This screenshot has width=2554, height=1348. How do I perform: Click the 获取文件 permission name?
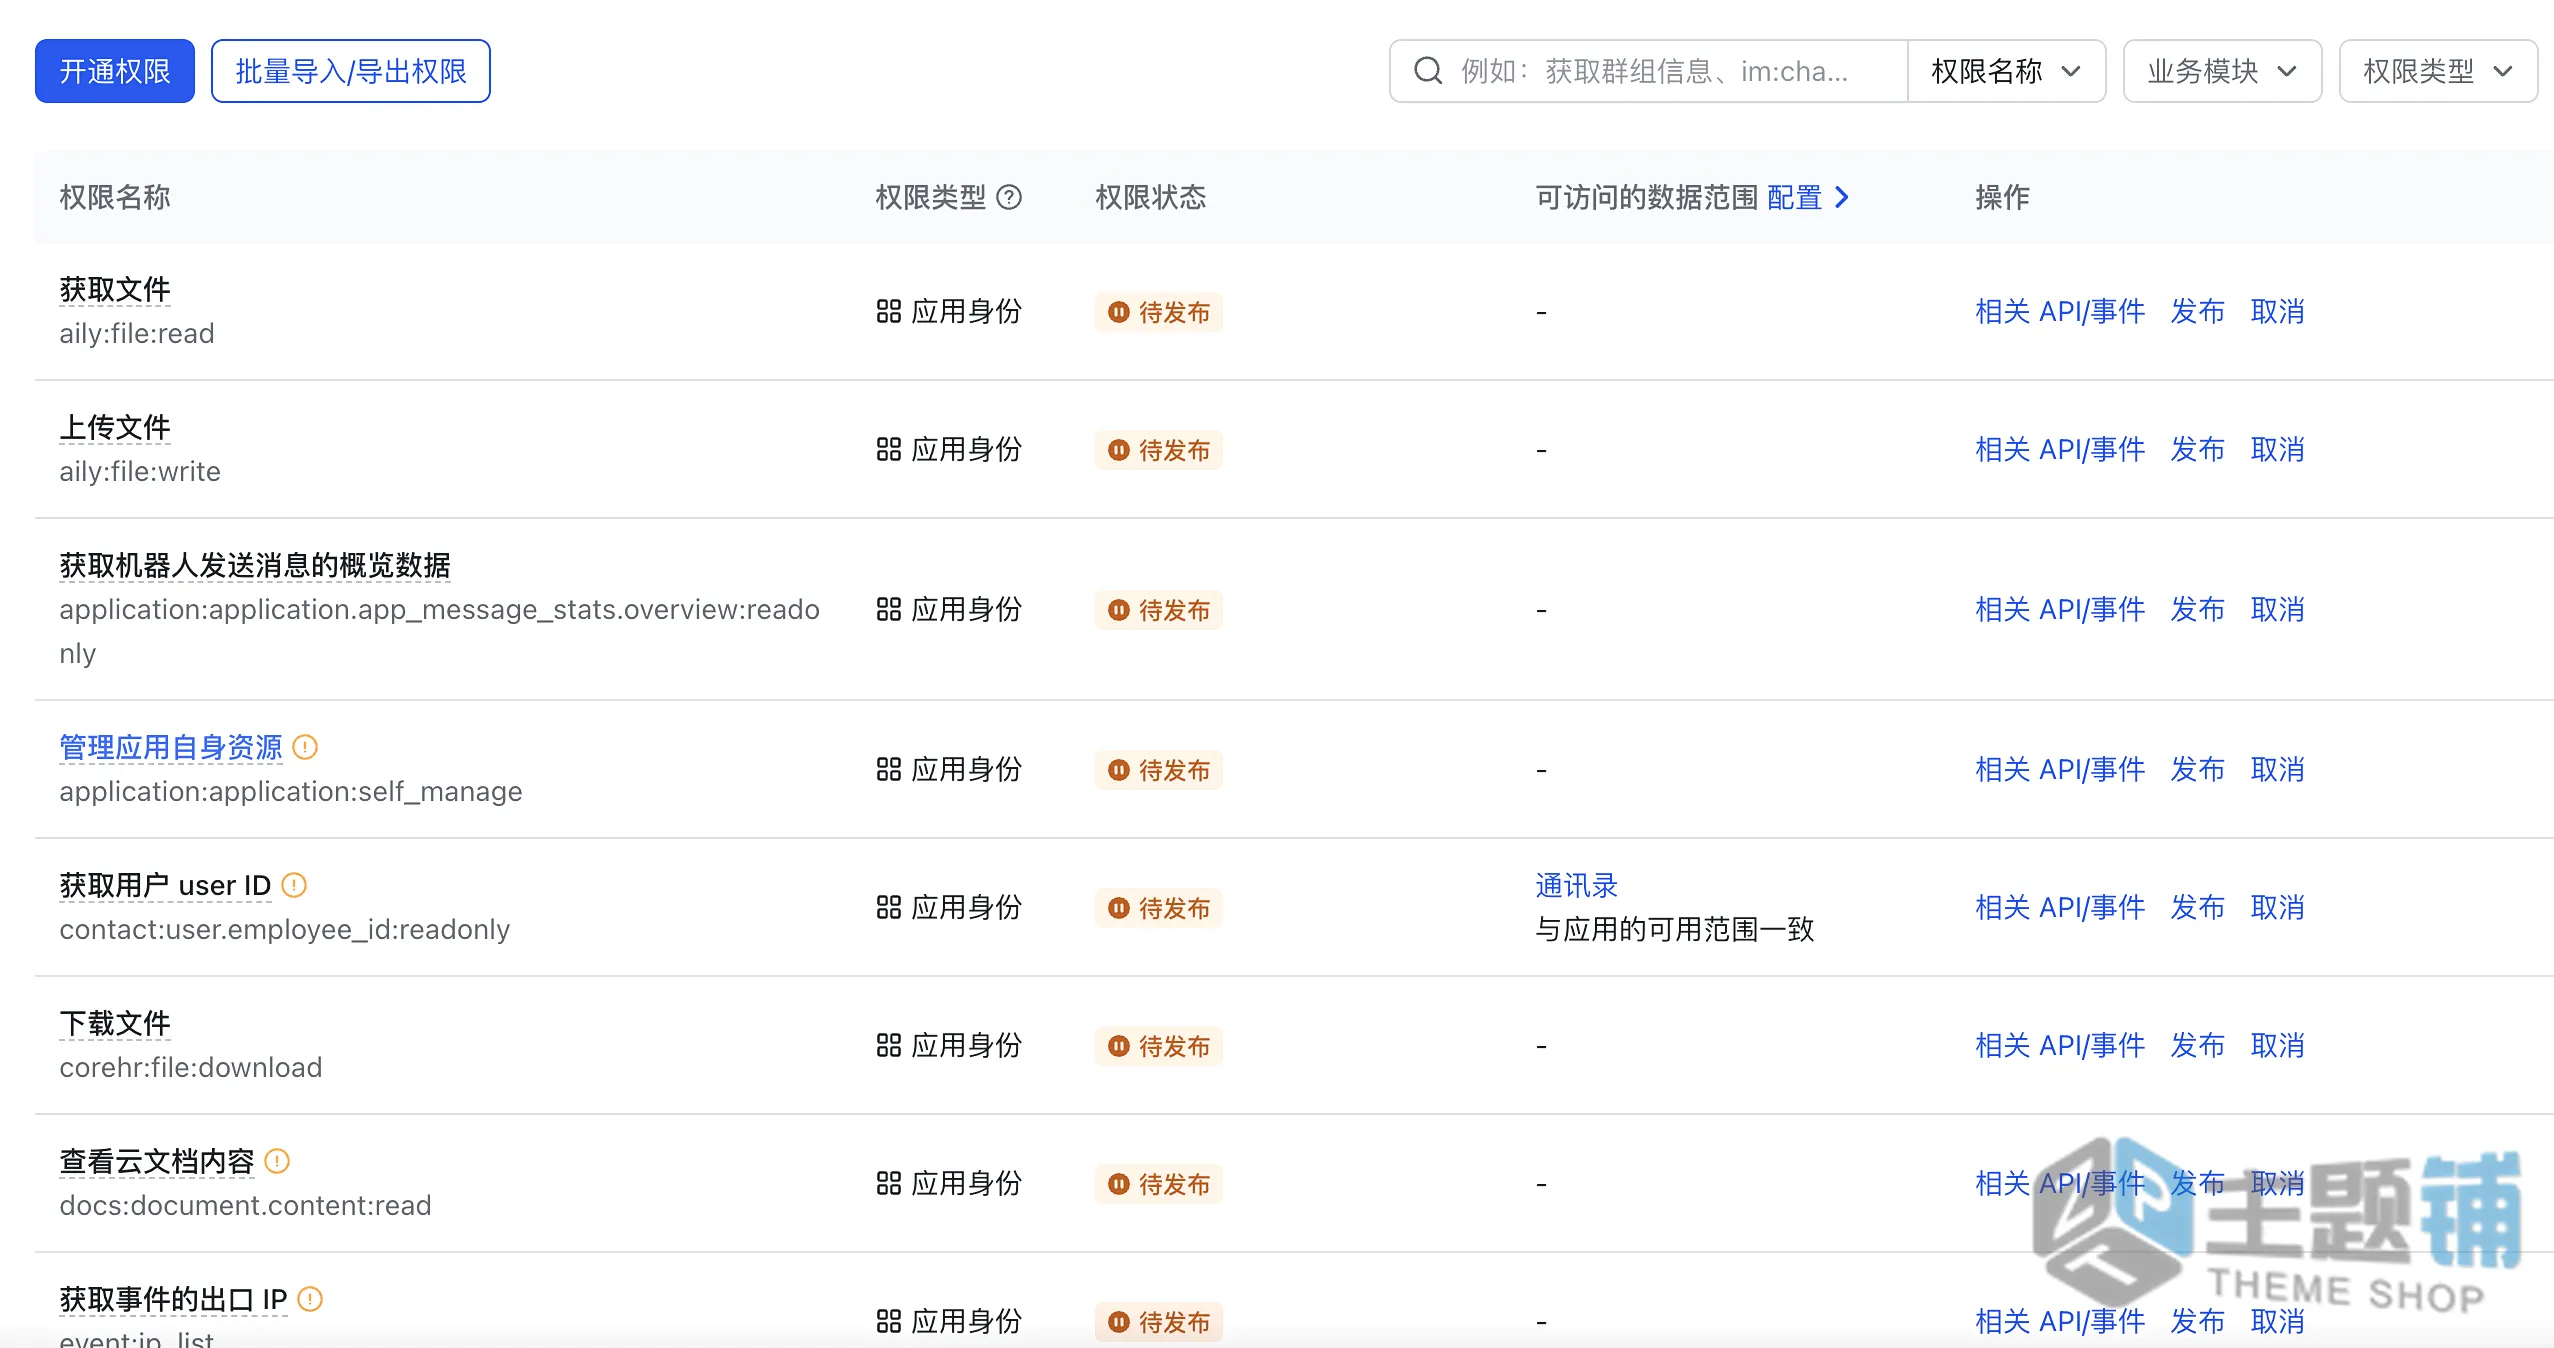115,289
